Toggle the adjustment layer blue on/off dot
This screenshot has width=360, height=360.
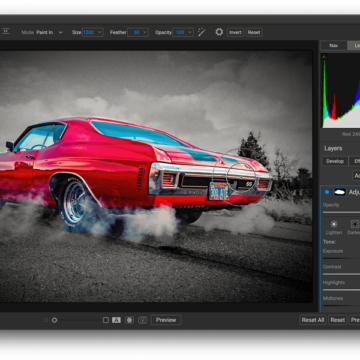(x=327, y=192)
